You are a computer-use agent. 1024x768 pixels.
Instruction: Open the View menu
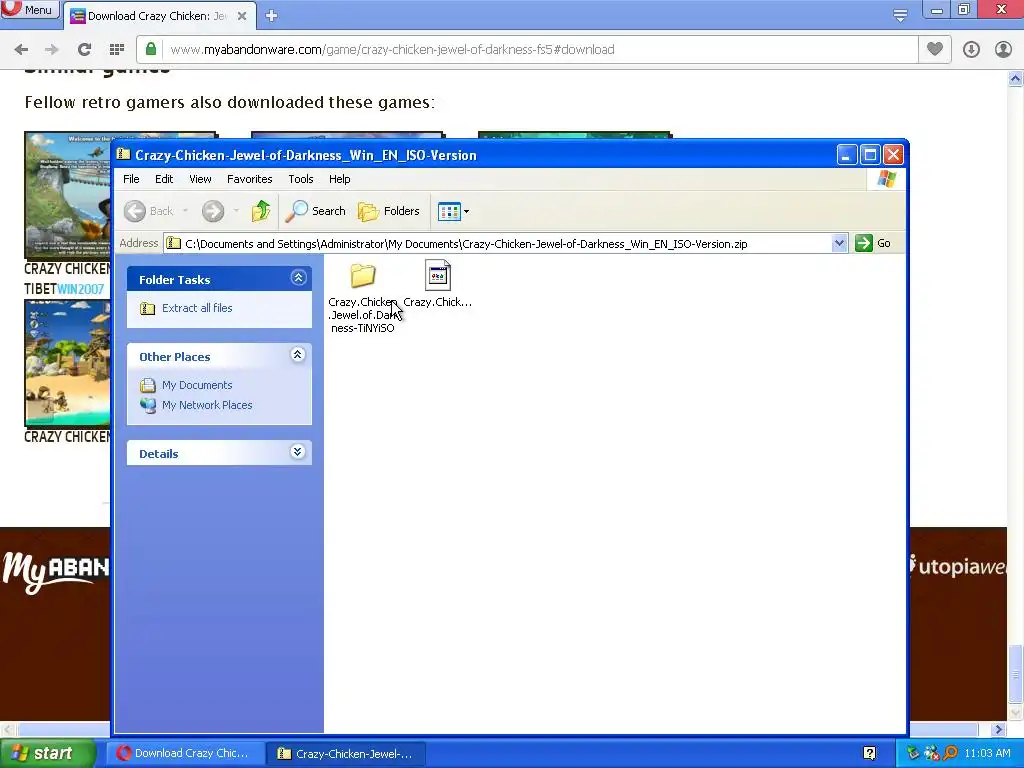[x=200, y=179]
